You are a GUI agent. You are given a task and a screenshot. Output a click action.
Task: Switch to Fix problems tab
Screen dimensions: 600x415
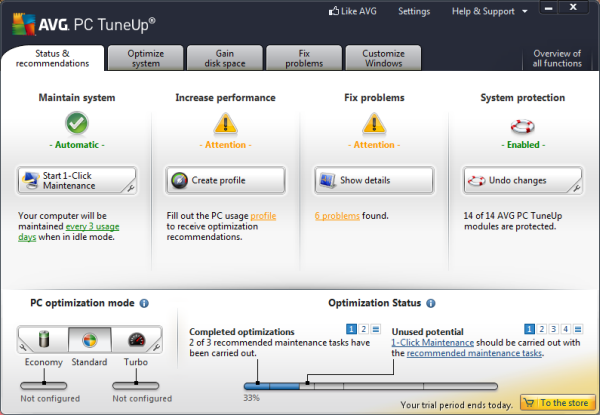click(x=304, y=58)
